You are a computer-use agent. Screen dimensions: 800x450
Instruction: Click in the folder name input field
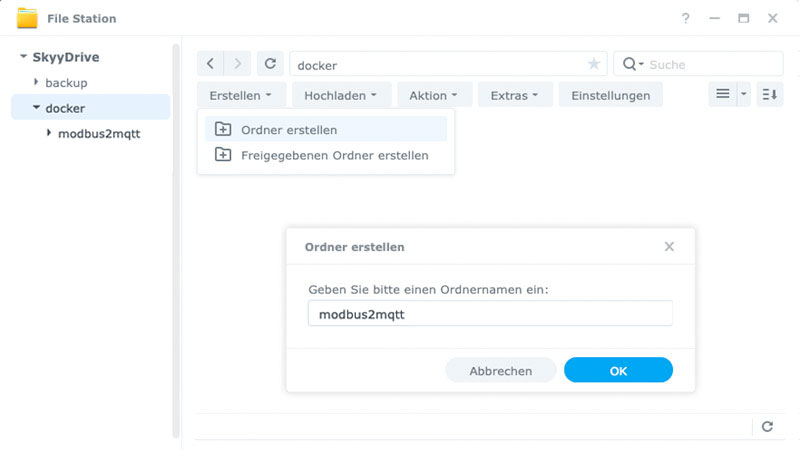coord(490,313)
